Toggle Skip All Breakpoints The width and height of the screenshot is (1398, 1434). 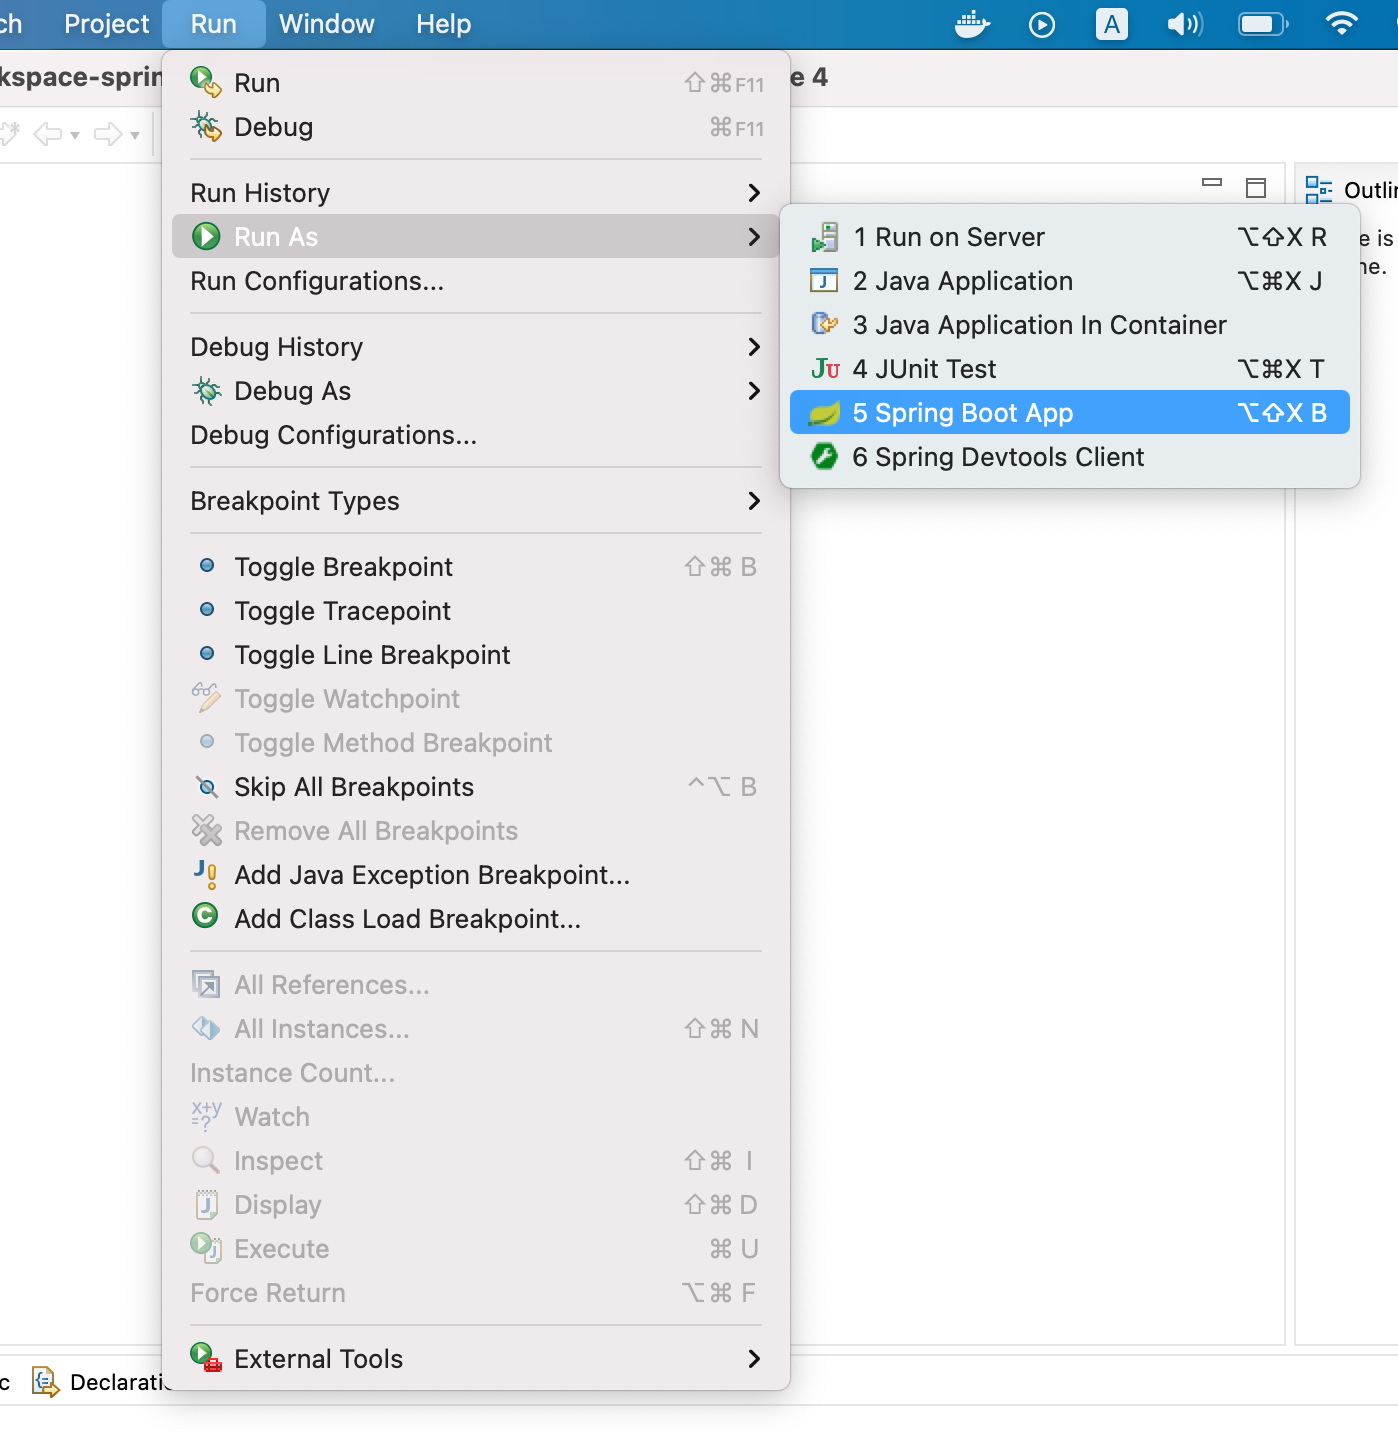pos(353,787)
